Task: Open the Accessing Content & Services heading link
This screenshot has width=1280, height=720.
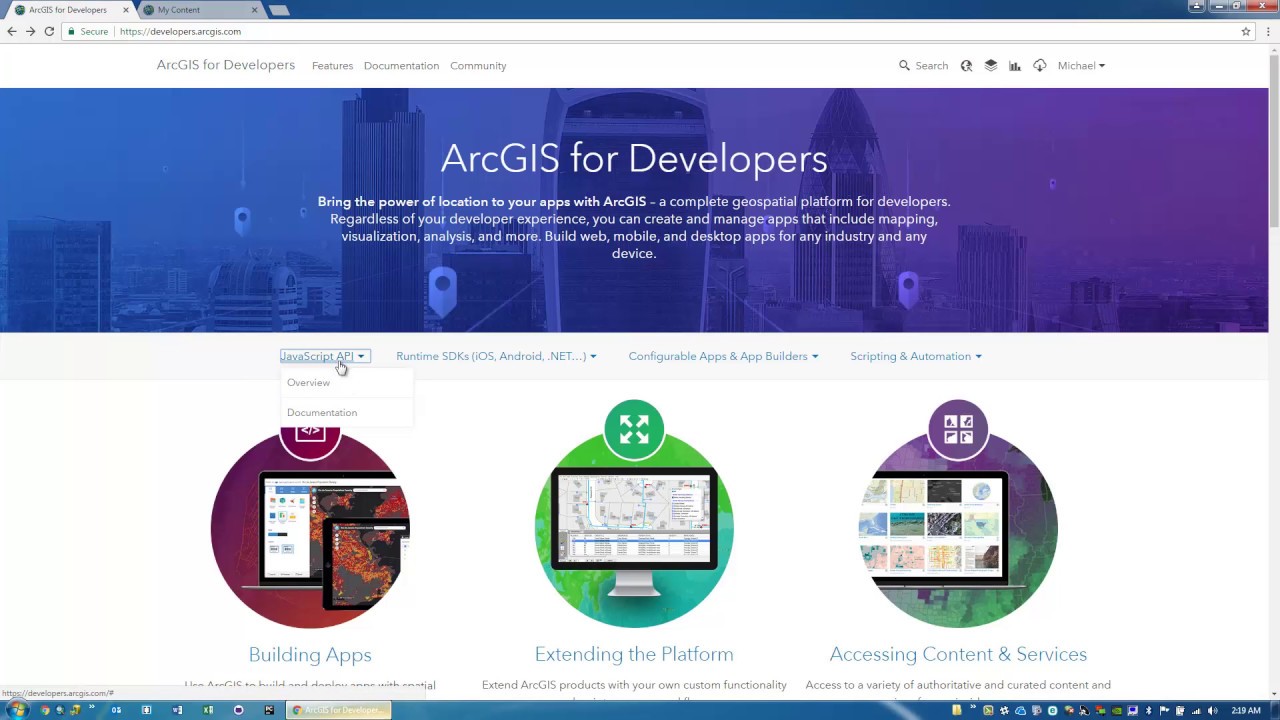Action: click(x=958, y=654)
